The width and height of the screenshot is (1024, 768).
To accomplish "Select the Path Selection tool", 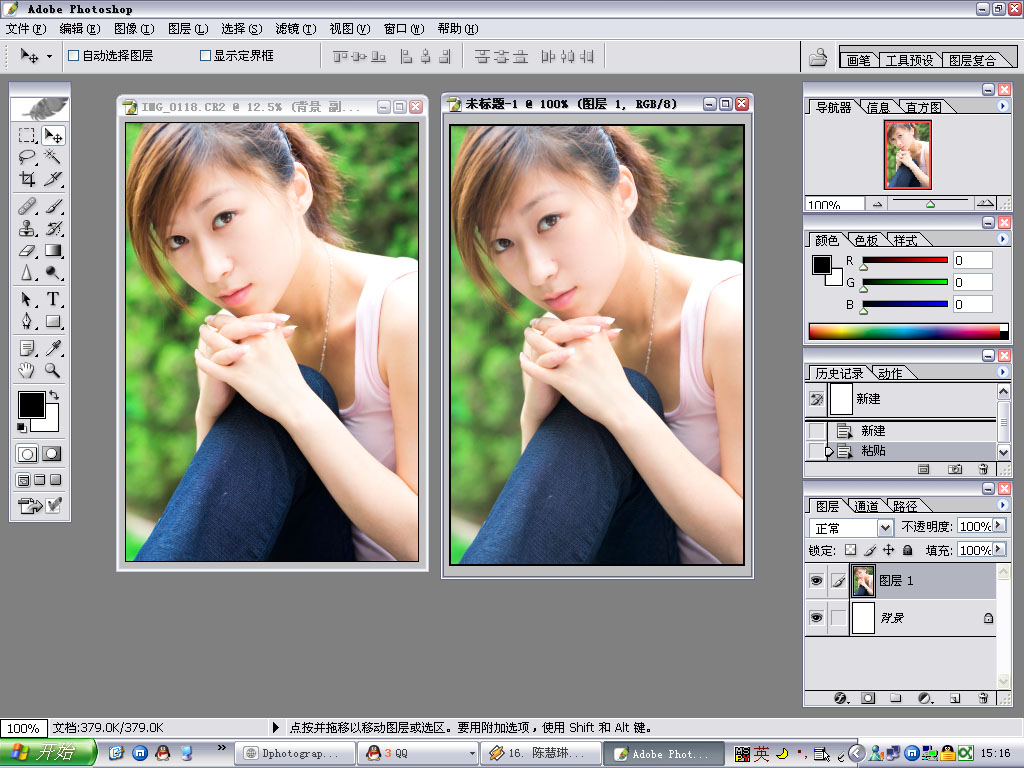I will 27,299.
